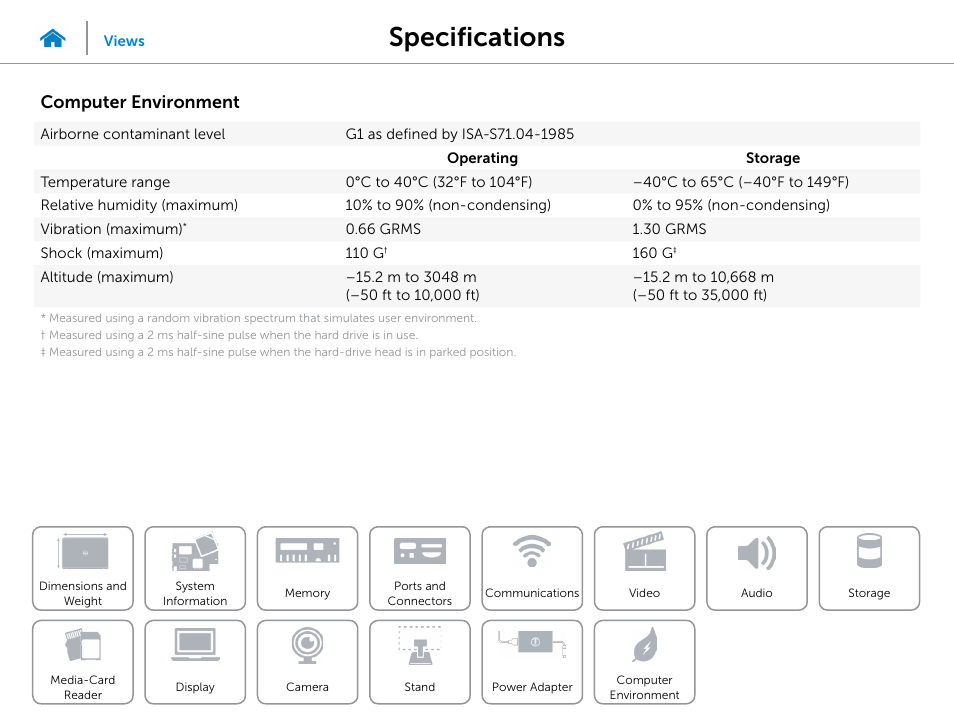
Task: Click the Computer Environment section heading
Action: (x=140, y=102)
